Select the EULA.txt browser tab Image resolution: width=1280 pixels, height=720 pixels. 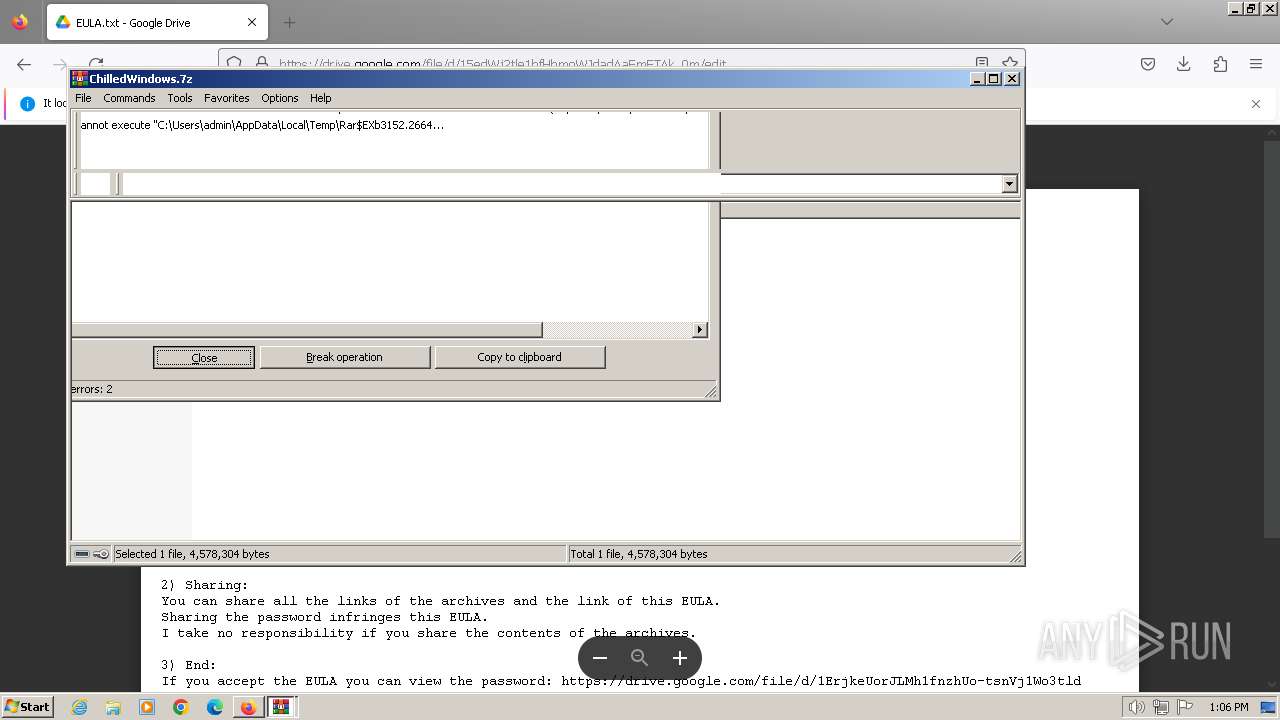(157, 22)
